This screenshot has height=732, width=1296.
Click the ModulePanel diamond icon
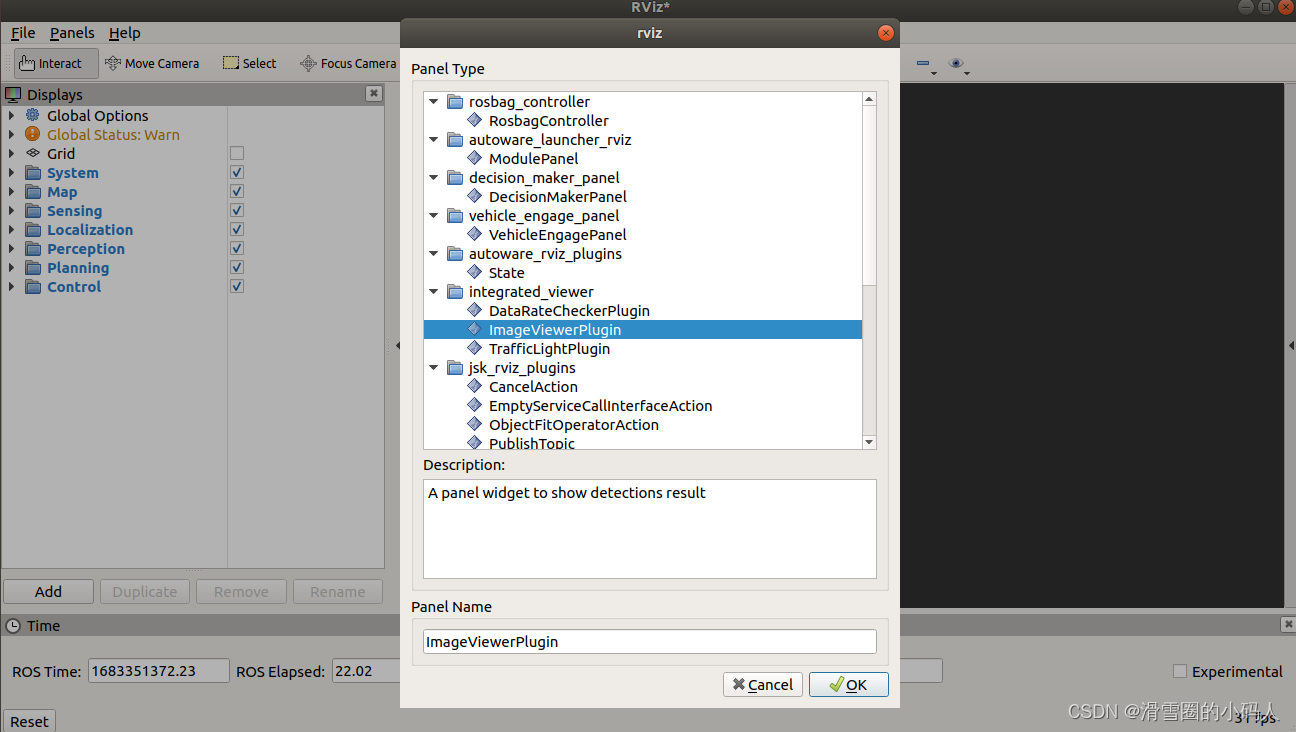(475, 158)
